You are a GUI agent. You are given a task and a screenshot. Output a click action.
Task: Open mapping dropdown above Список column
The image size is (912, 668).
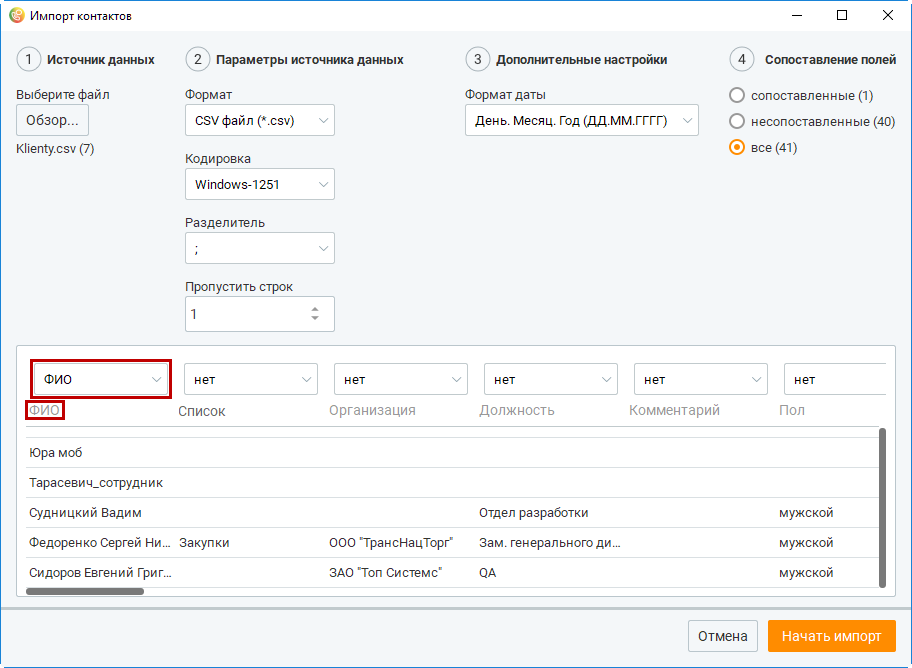[251, 379]
